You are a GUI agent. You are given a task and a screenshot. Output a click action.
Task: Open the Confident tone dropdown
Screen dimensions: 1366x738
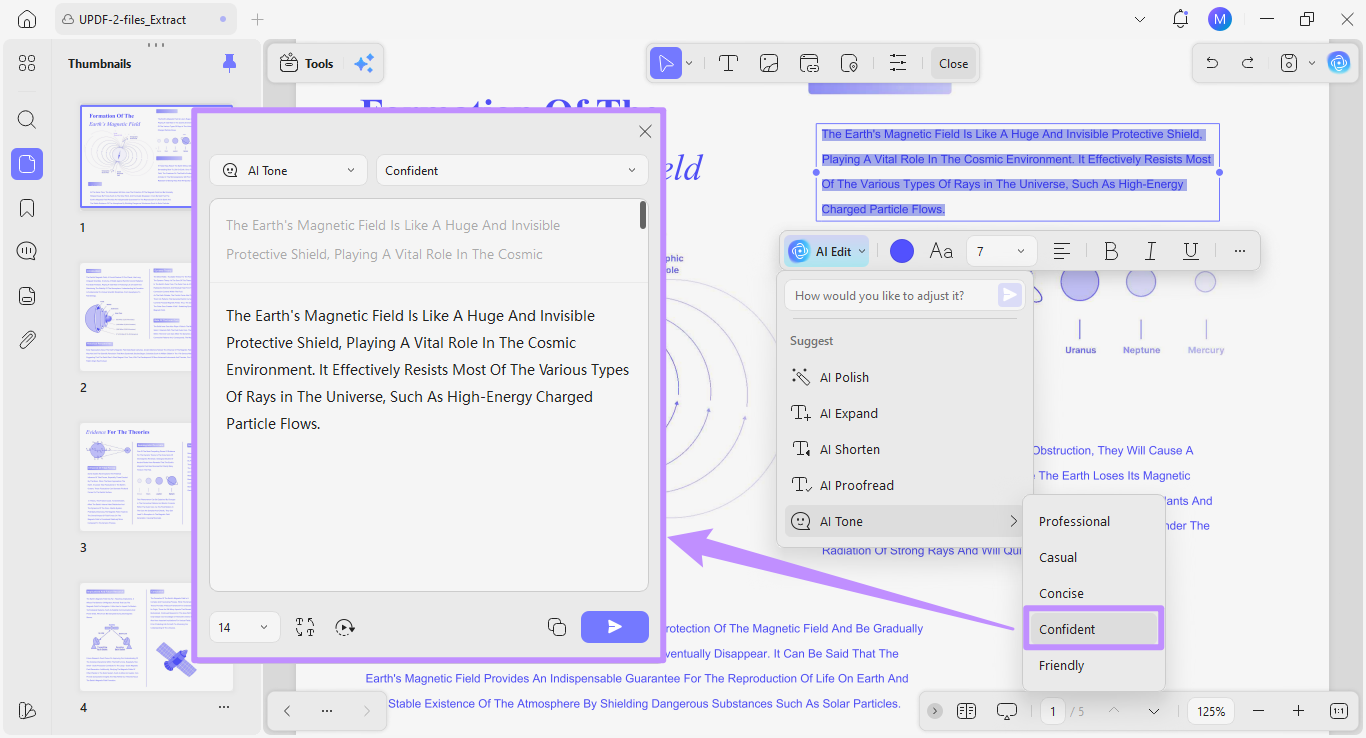coord(512,170)
